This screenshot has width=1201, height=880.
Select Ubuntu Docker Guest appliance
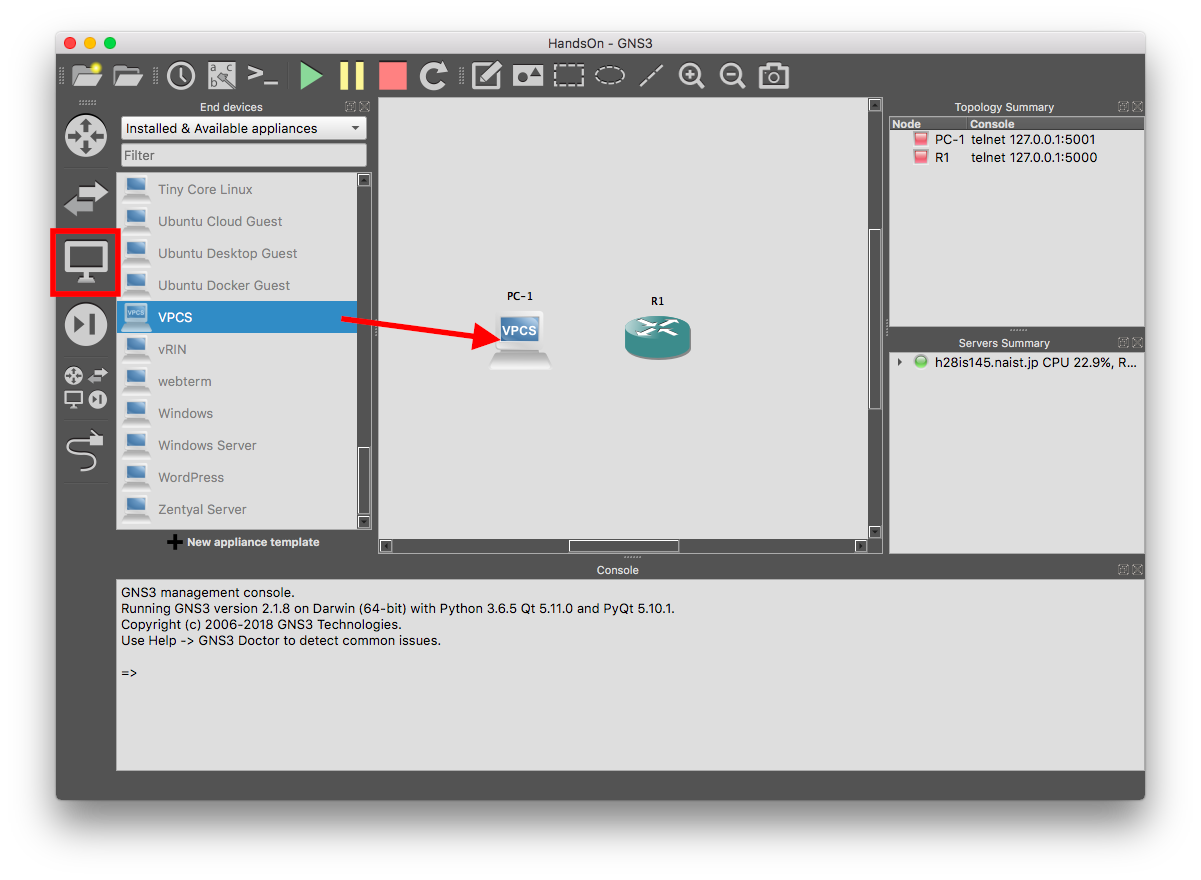[237, 285]
